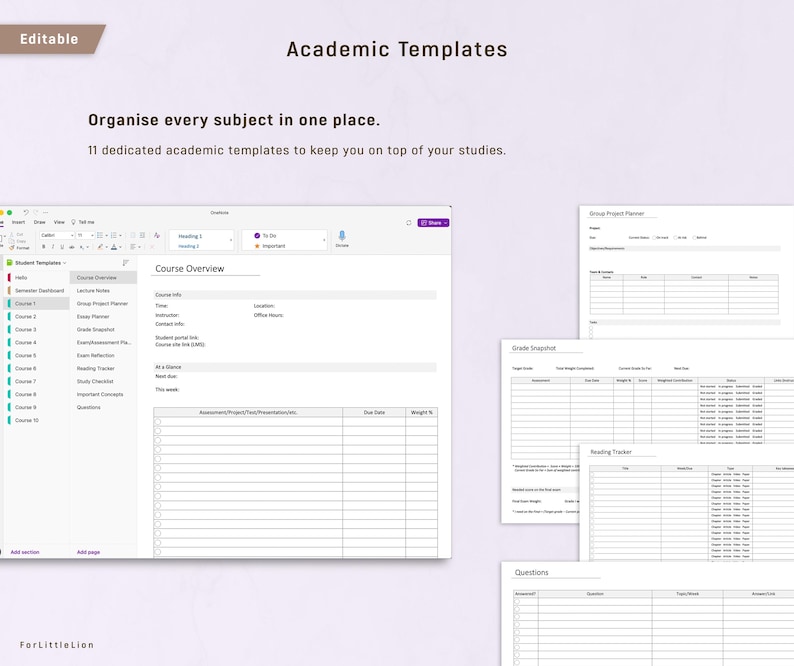Click the Add section link

pyautogui.click(x=25, y=552)
